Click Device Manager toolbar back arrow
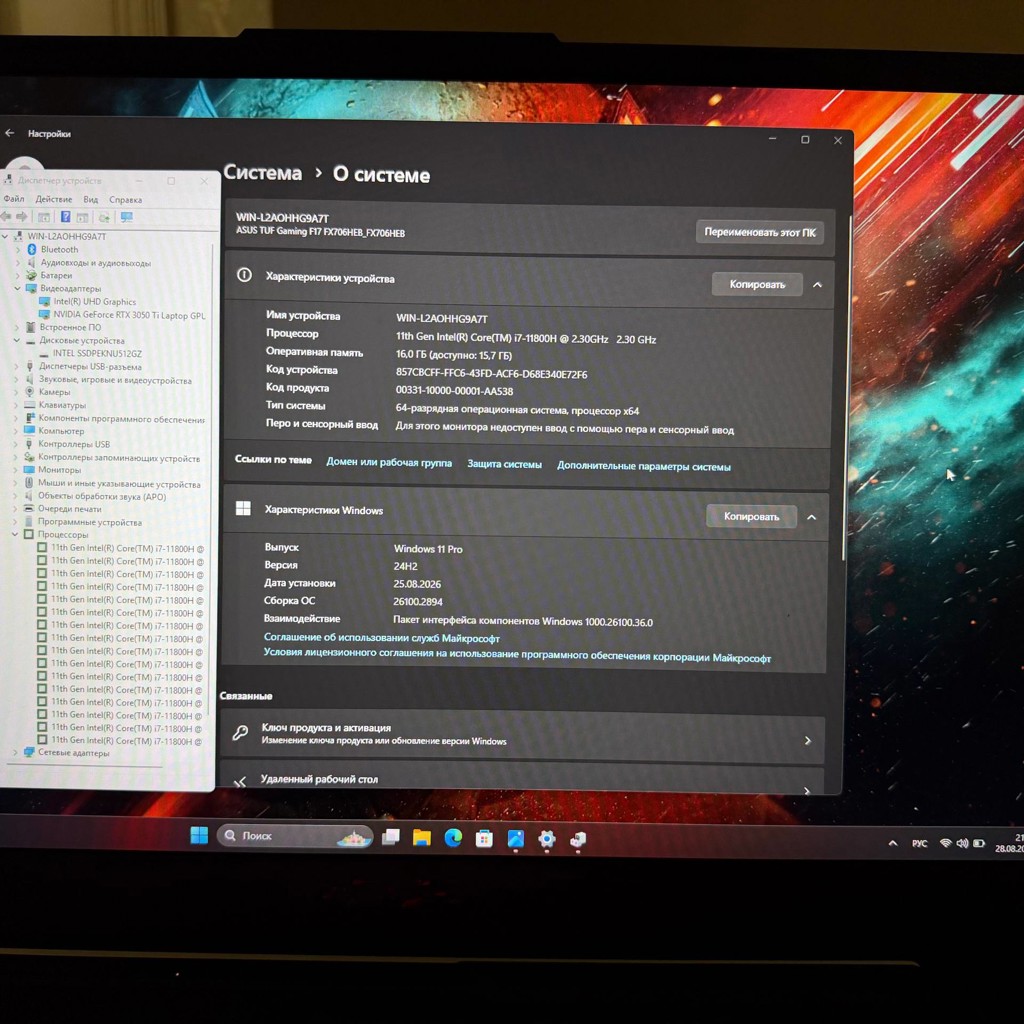This screenshot has height=1024, width=1024. [x=6, y=216]
